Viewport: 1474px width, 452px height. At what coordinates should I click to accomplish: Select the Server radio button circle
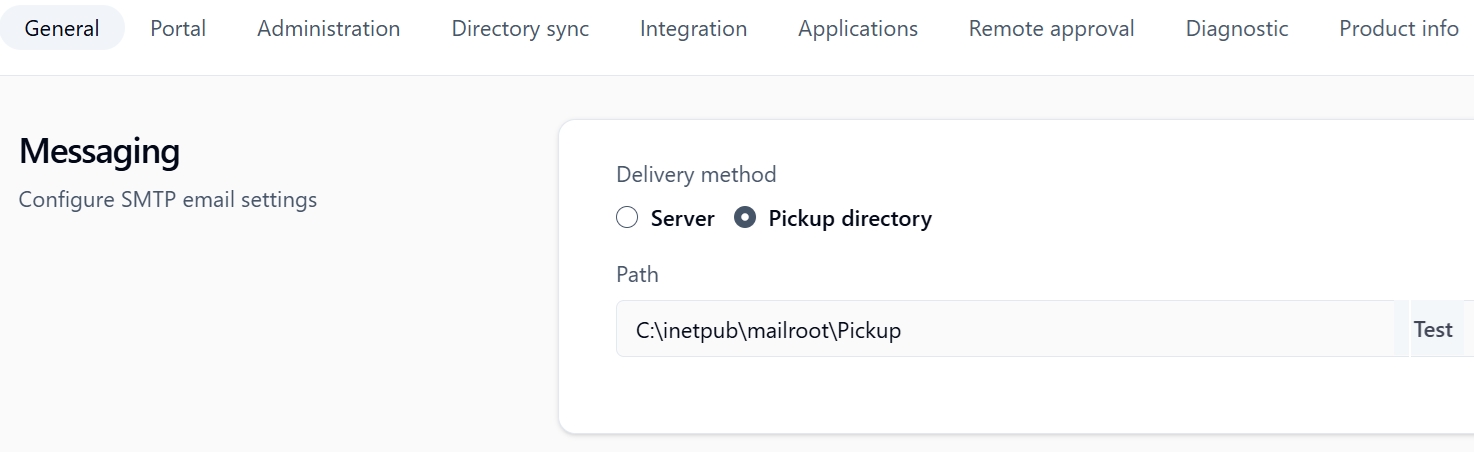point(627,218)
